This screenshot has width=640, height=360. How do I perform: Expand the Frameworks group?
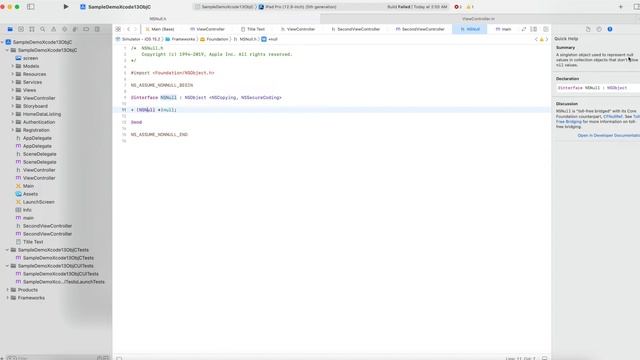pyautogui.click(x=7, y=298)
